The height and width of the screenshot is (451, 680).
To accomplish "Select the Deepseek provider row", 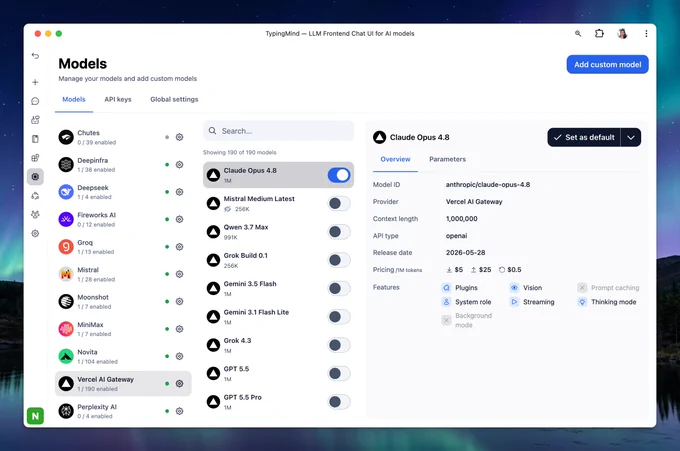I will coord(123,192).
